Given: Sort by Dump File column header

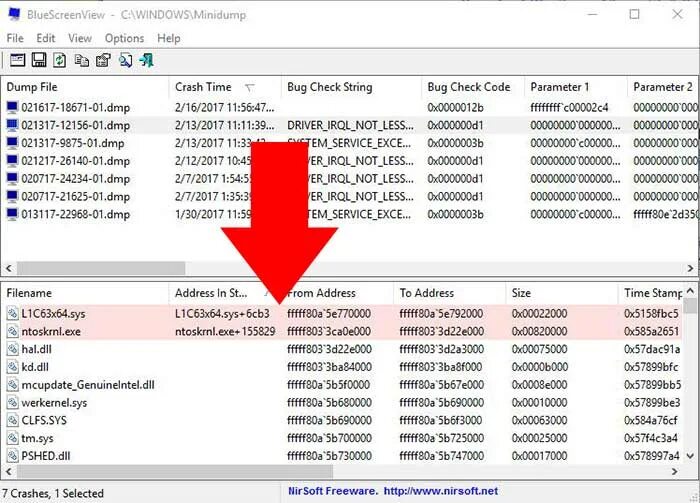Looking at the screenshot, I should 85,87.
